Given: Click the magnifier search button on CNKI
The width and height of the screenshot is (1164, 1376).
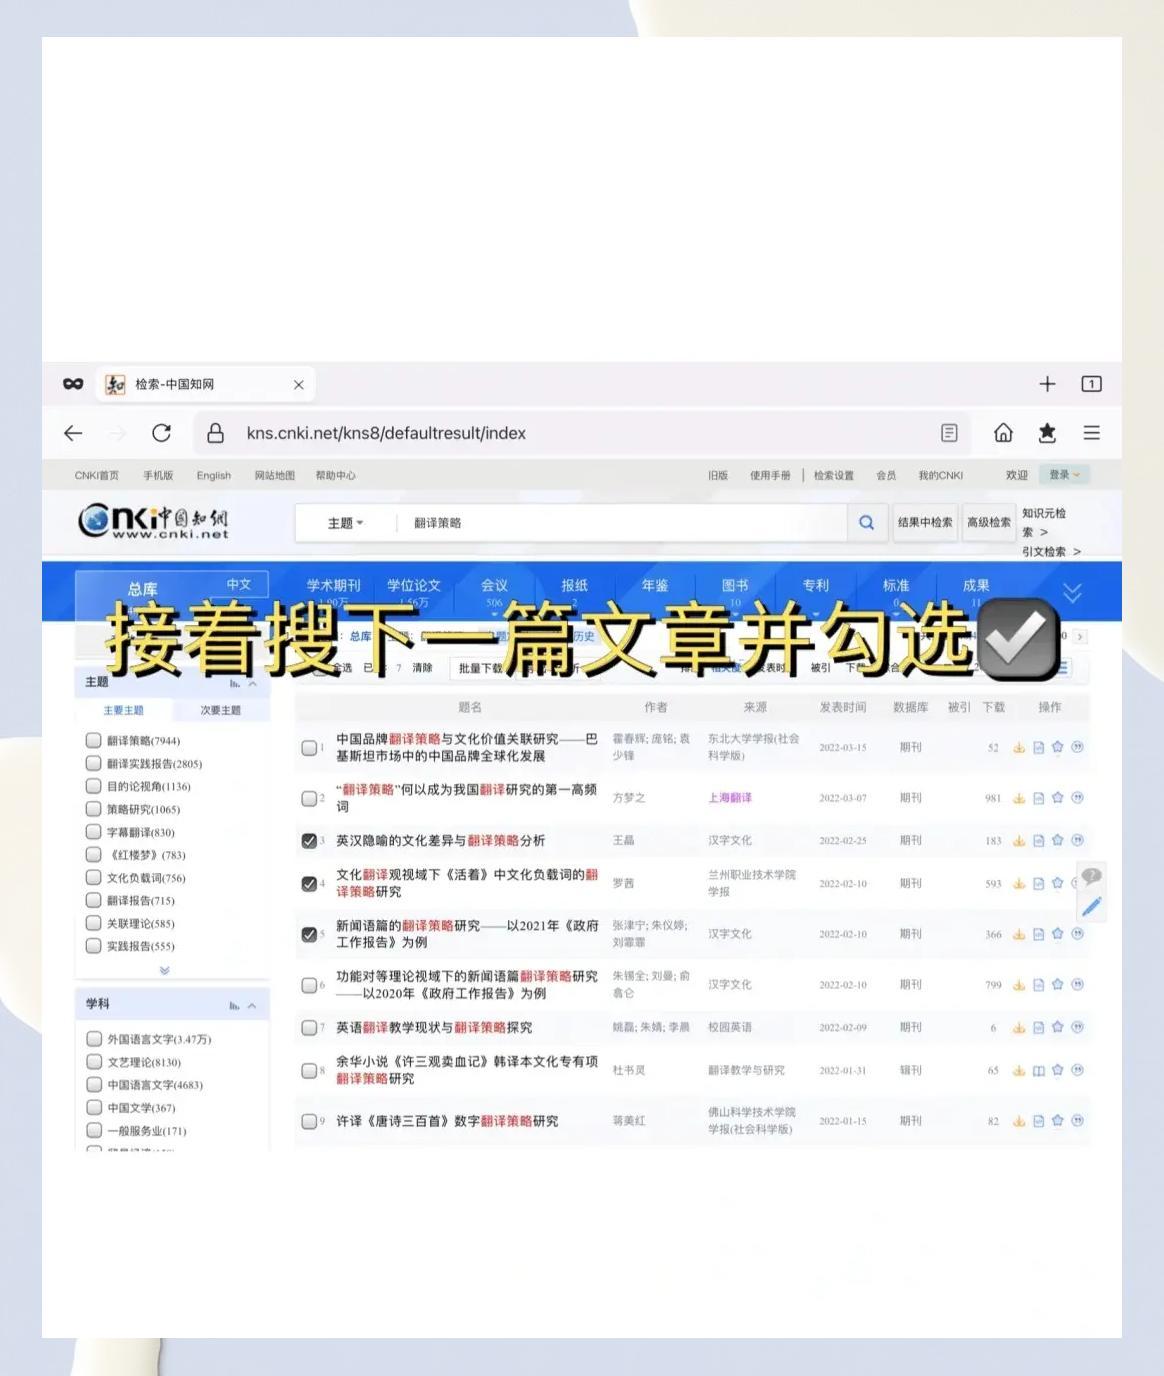Looking at the screenshot, I should [866, 522].
